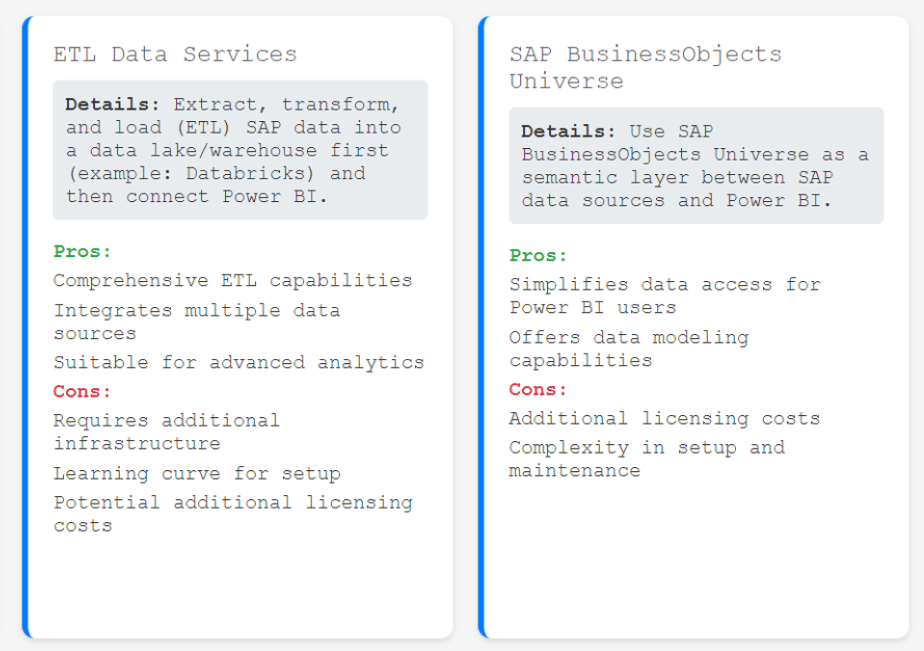Select "Suitable for advanced analytics" line
This screenshot has height=651, width=924.
point(238,362)
